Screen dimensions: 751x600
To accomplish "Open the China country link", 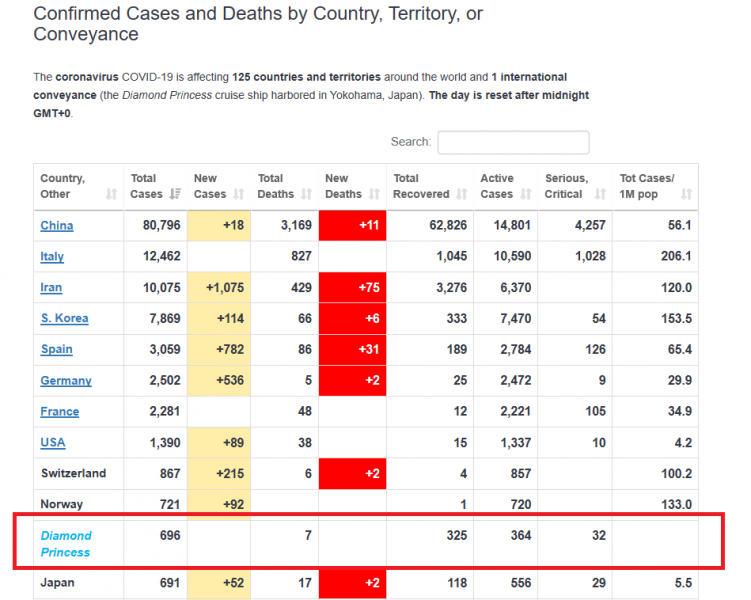I will click(57, 226).
